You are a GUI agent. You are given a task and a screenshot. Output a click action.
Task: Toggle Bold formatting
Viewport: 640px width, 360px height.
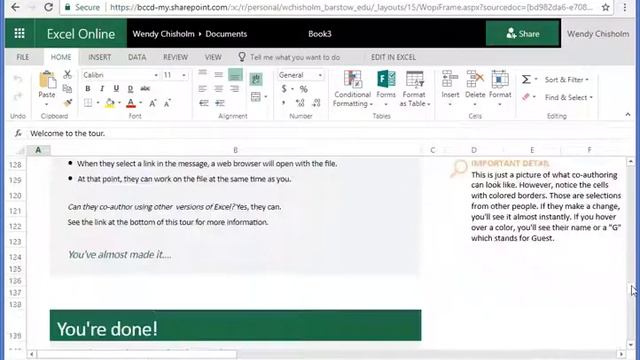click(88, 89)
